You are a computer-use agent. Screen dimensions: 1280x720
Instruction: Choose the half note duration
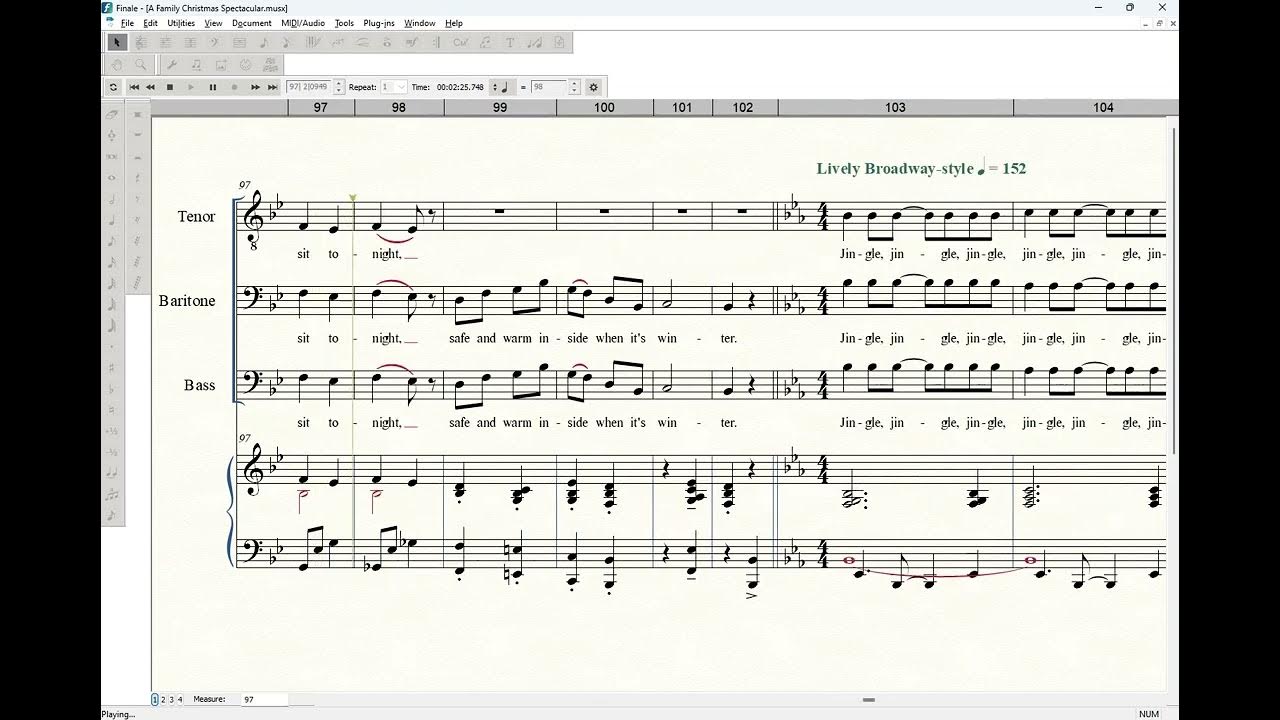click(x=113, y=200)
